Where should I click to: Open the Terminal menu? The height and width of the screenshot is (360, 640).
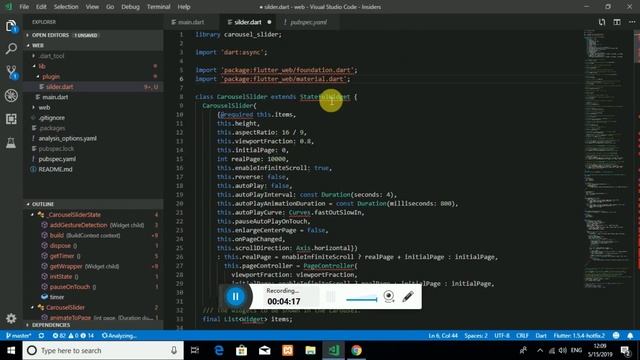(158, 7)
